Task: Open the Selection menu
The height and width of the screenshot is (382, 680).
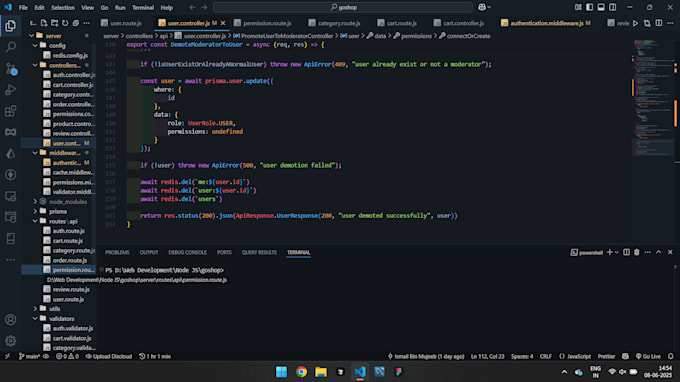Action: point(62,7)
